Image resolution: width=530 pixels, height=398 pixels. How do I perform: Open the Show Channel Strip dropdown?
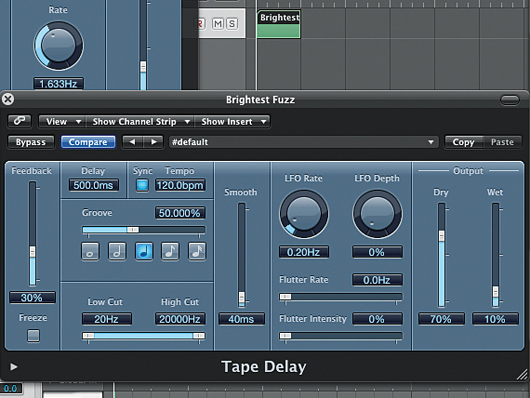coord(139,121)
